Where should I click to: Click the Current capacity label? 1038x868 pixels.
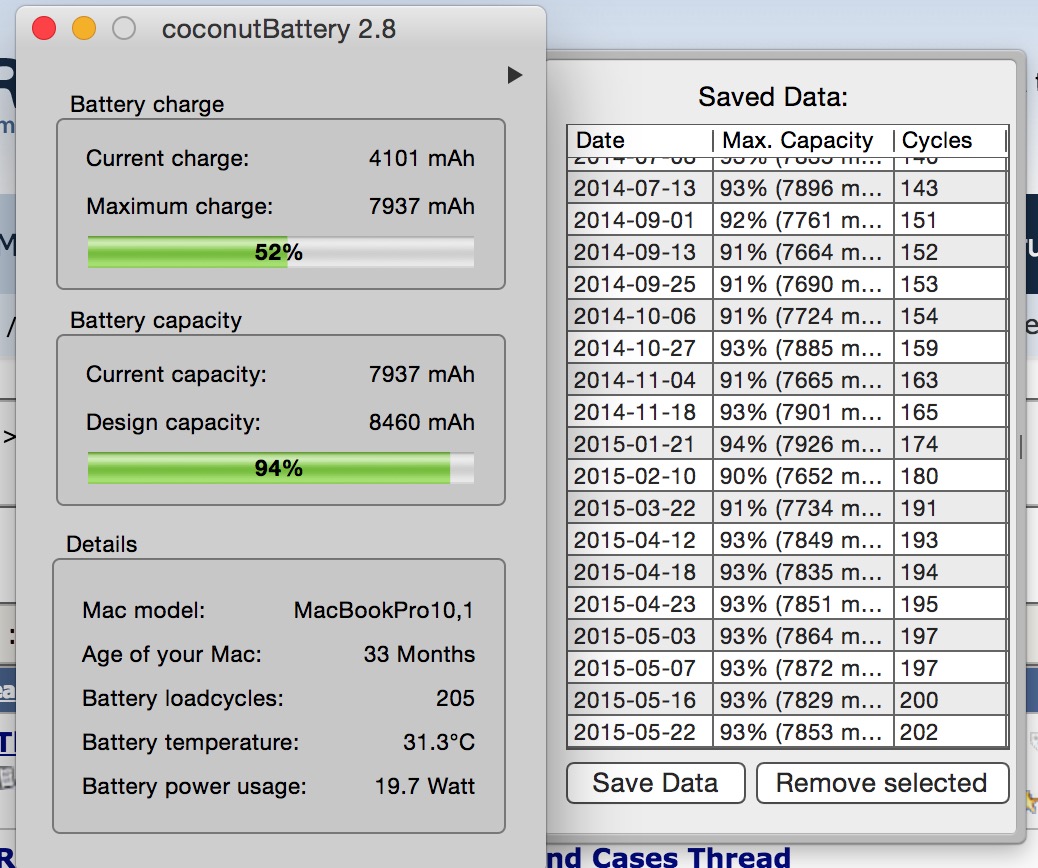(x=176, y=374)
